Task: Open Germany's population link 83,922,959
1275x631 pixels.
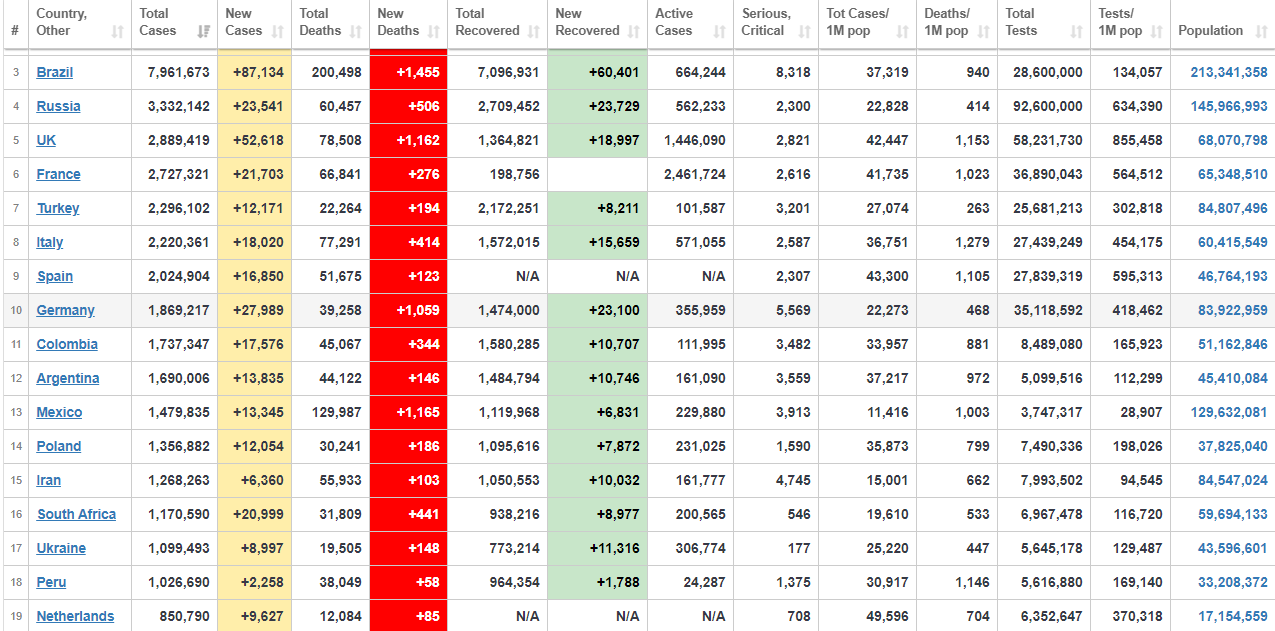Action: point(1233,310)
